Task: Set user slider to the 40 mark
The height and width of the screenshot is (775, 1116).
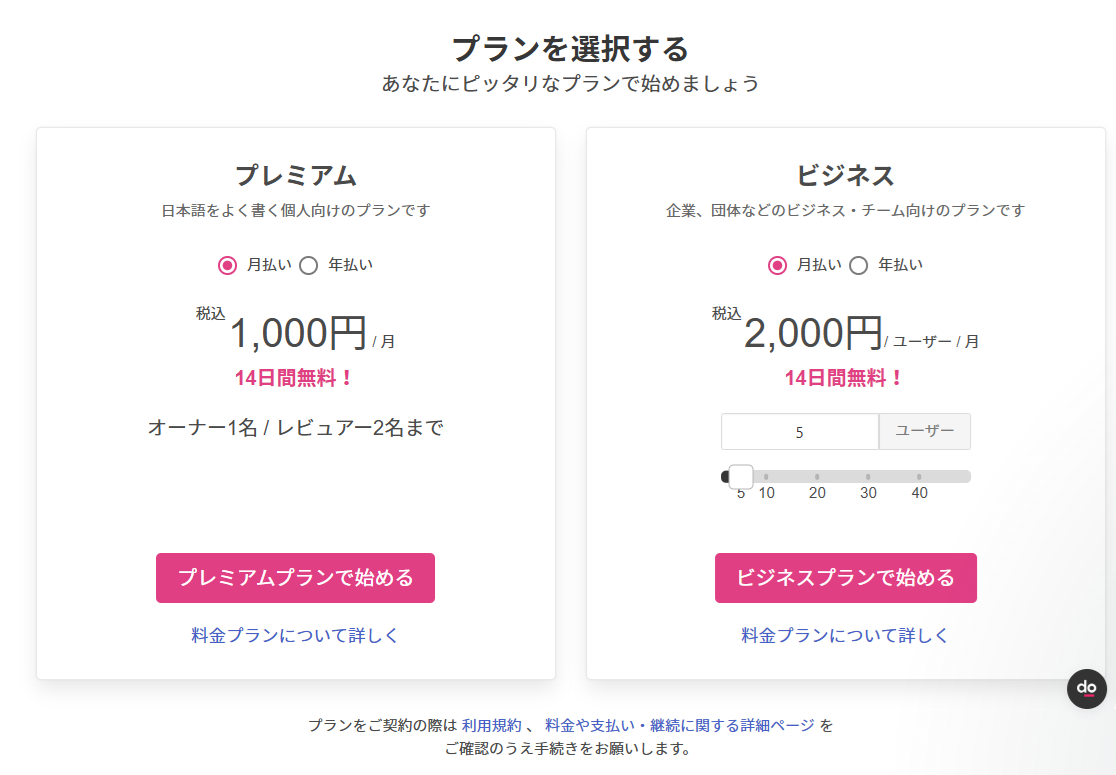Action: click(x=919, y=477)
